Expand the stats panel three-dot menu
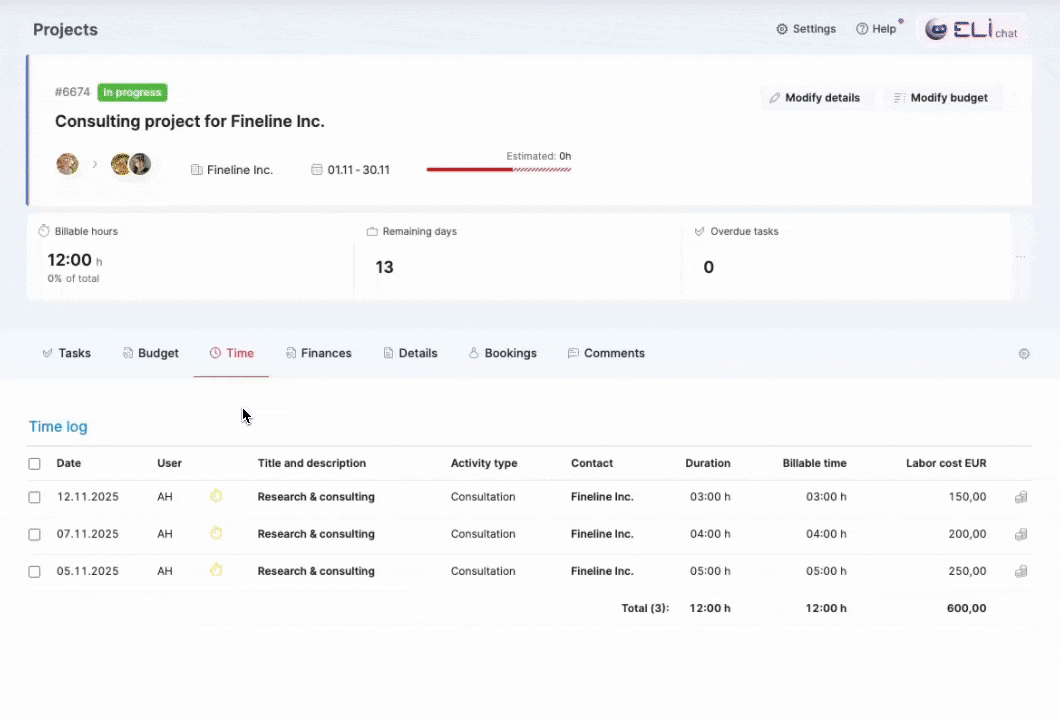Screen dimensions: 1060x720 pyautogui.click(x=1020, y=257)
